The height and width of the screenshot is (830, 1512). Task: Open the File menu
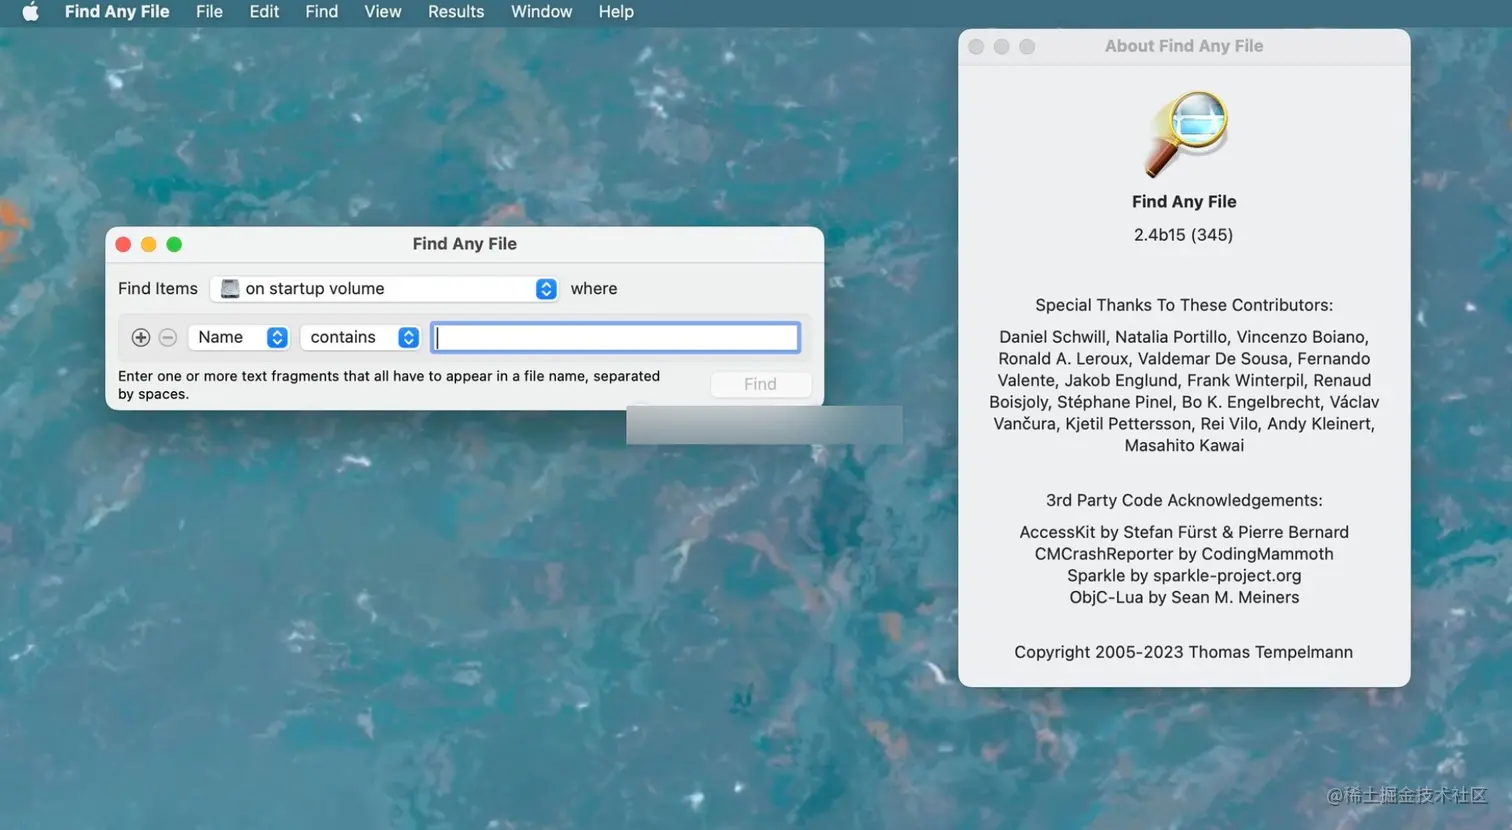coord(209,12)
